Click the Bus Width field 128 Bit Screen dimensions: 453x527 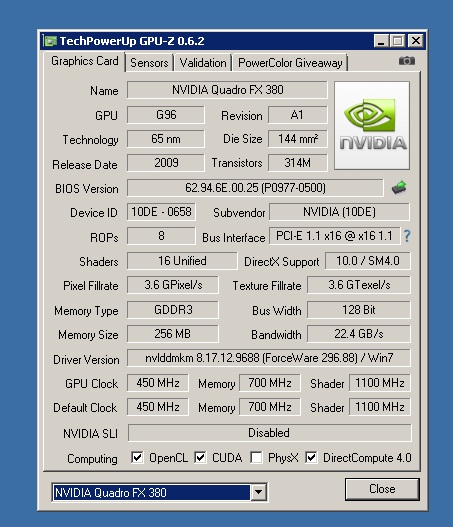coord(359,310)
